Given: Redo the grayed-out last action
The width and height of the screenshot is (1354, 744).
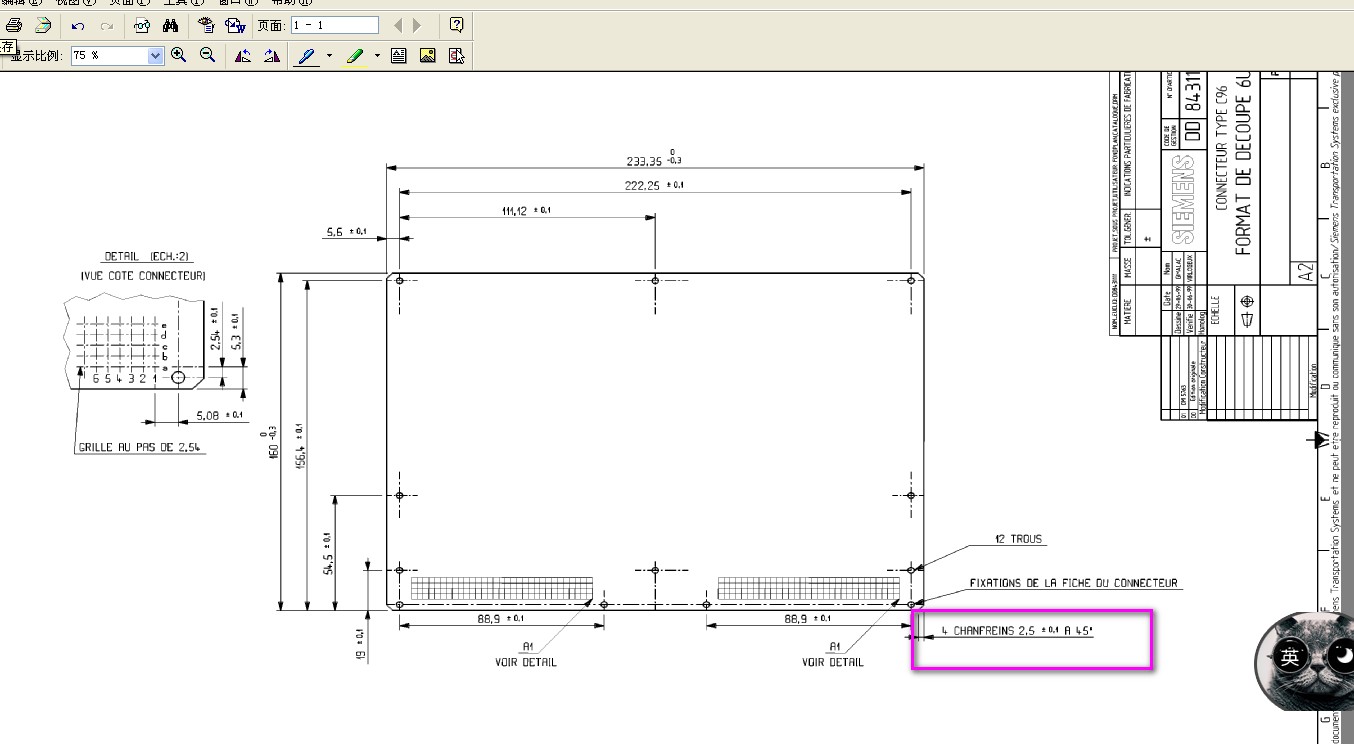Looking at the screenshot, I should click(x=106, y=25).
